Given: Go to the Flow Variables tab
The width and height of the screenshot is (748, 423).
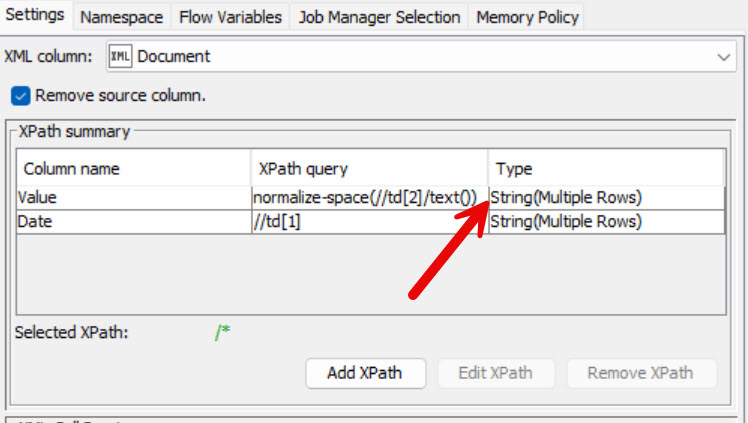Looking at the screenshot, I should point(230,17).
